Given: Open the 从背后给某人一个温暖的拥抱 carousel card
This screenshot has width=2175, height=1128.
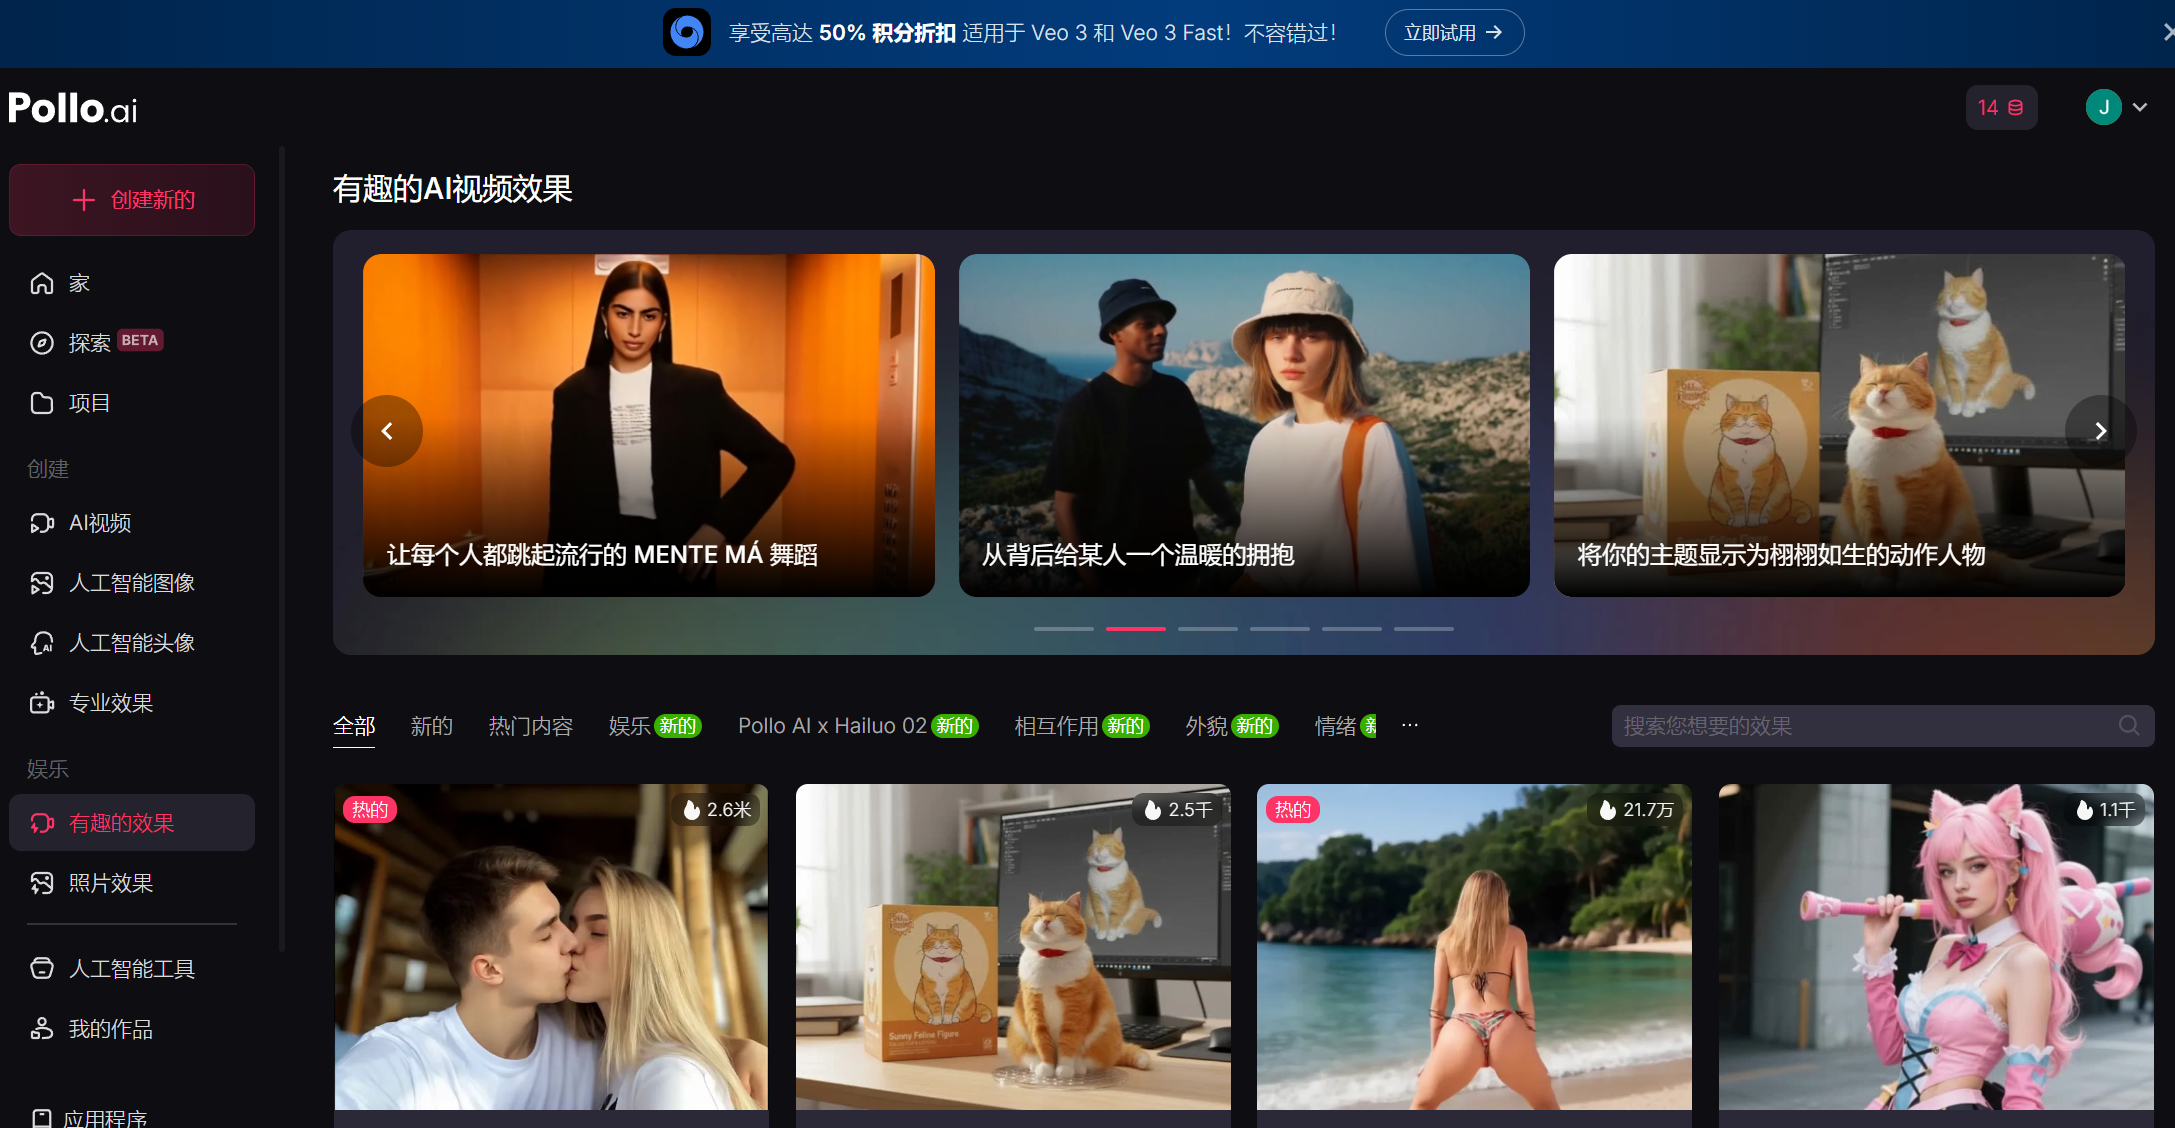Looking at the screenshot, I should (1244, 425).
